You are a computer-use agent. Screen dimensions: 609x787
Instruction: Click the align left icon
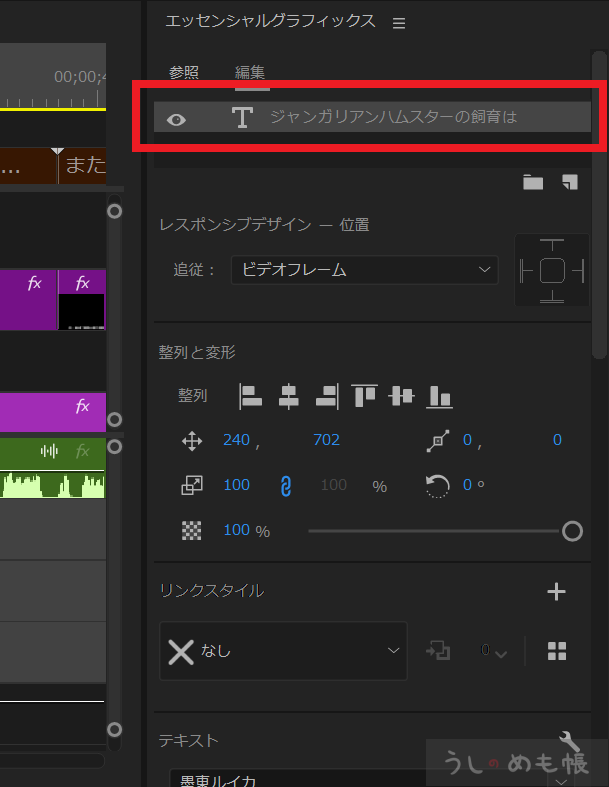pyautogui.click(x=250, y=396)
